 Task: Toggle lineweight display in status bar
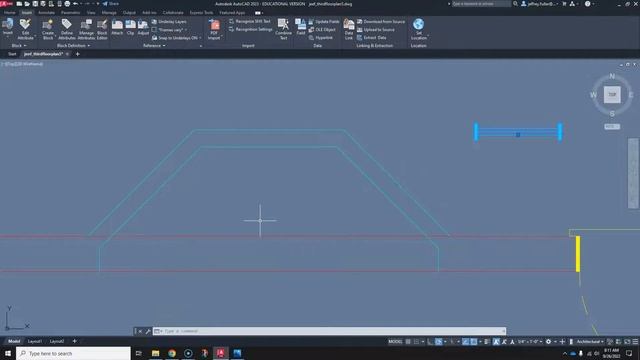[487, 342]
